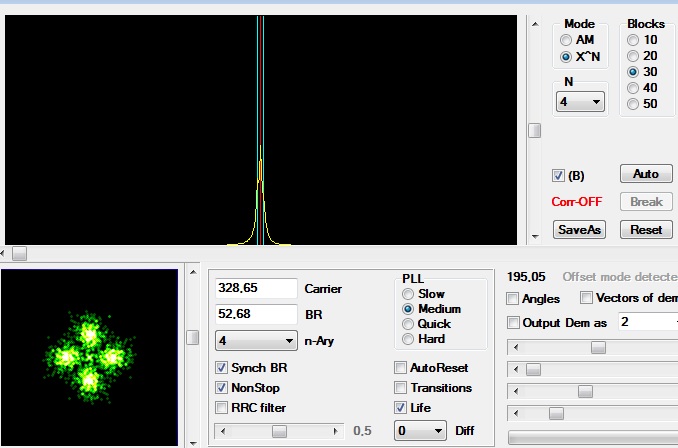Toggle the NonStop checkbox
Image resolution: width=678 pixels, height=448 pixels.
pyautogui.click(x=221, y=388)
